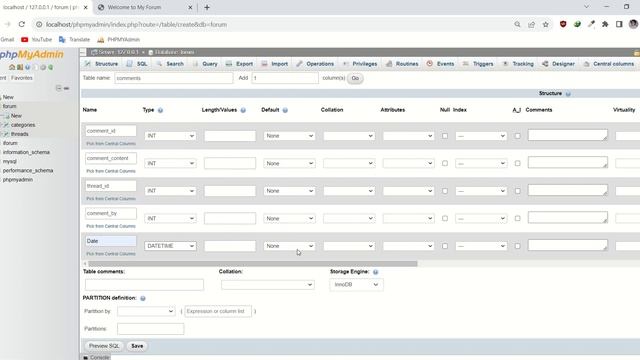This screenshot has width=640, height=360.
Task: Click the Length/Values field for Date
Action: (x=230, y=246)
